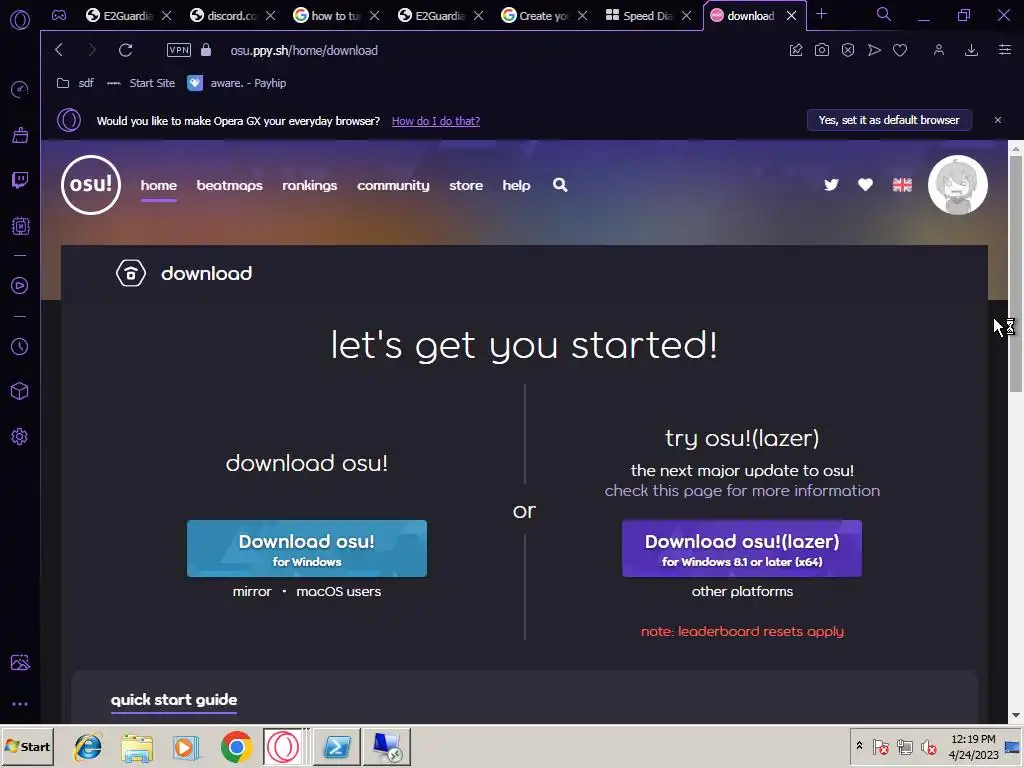Image resolution: width=1024 pixels, height=768 pixels.
Task: Open GX Control speedometer icon in sidebar
Action: [20, 89]
